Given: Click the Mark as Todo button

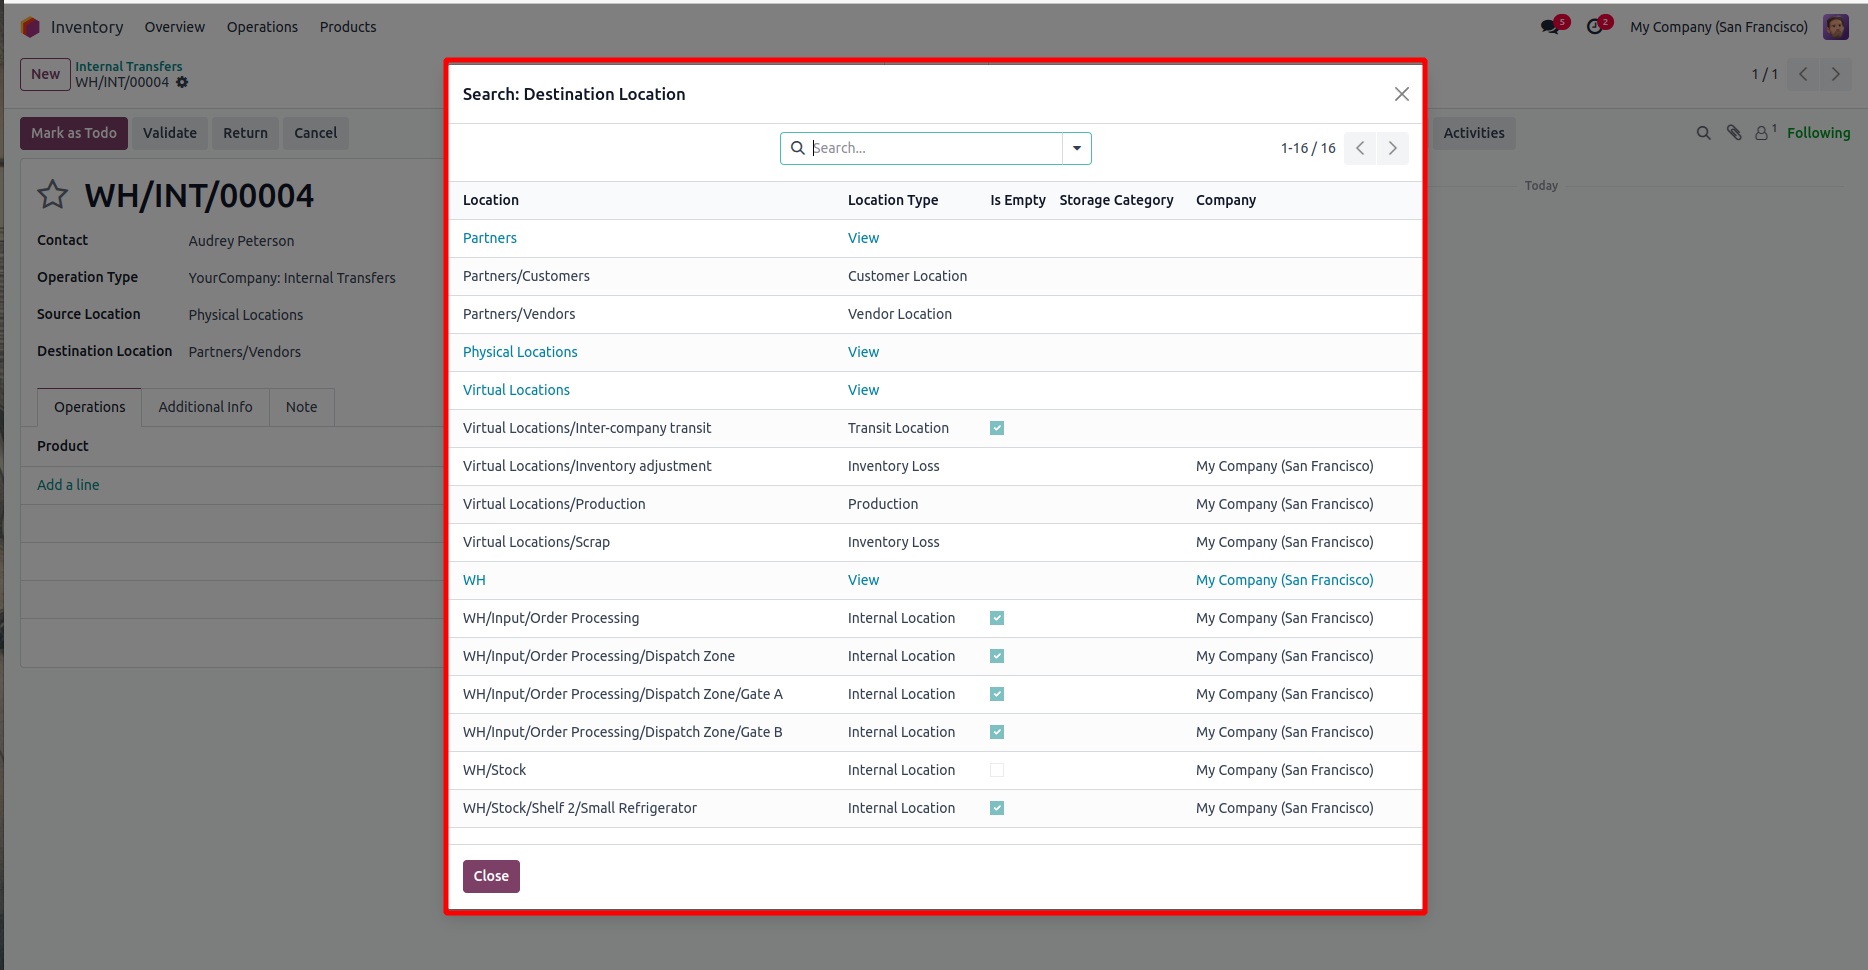Looking at the screenshot, I should [74, 133].
